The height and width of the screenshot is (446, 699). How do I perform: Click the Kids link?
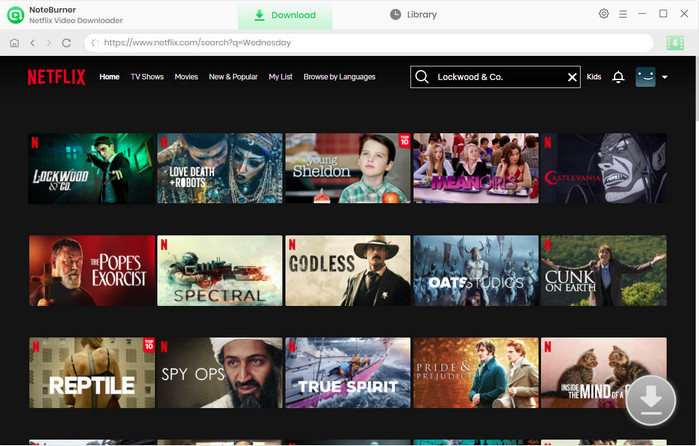[x=594, y=77]
